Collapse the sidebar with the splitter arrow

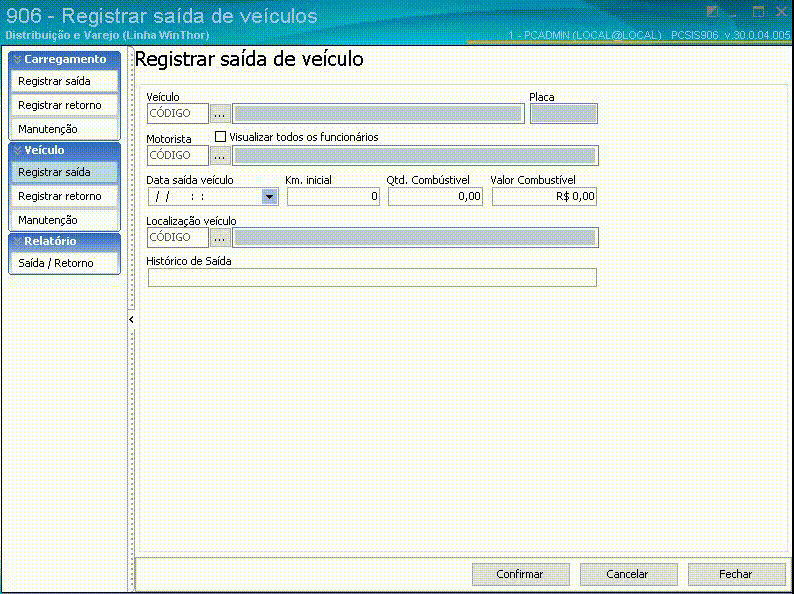click(x=131, y=320)
